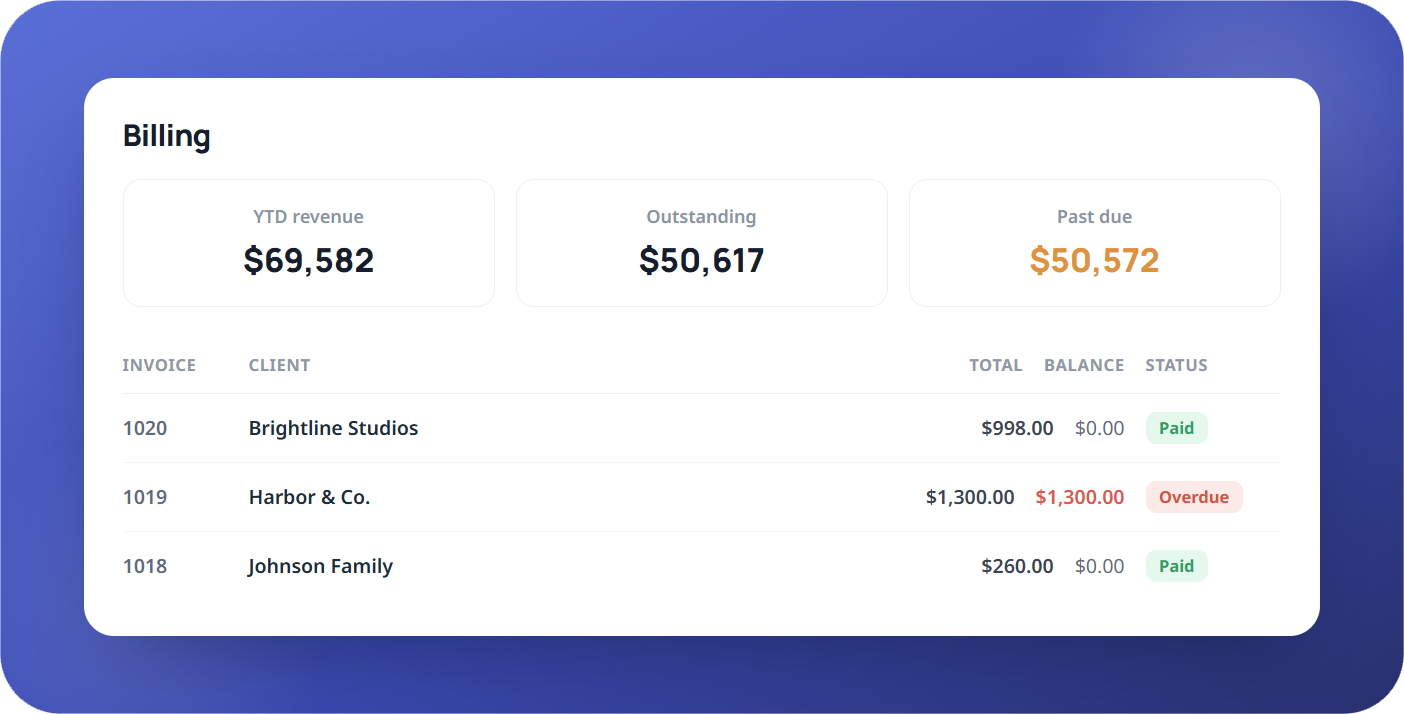Image resolution: width=1404 pixels, height=714 pixels.
Task: Select client Brightline Studios
Action: click(x=333, y=428)
